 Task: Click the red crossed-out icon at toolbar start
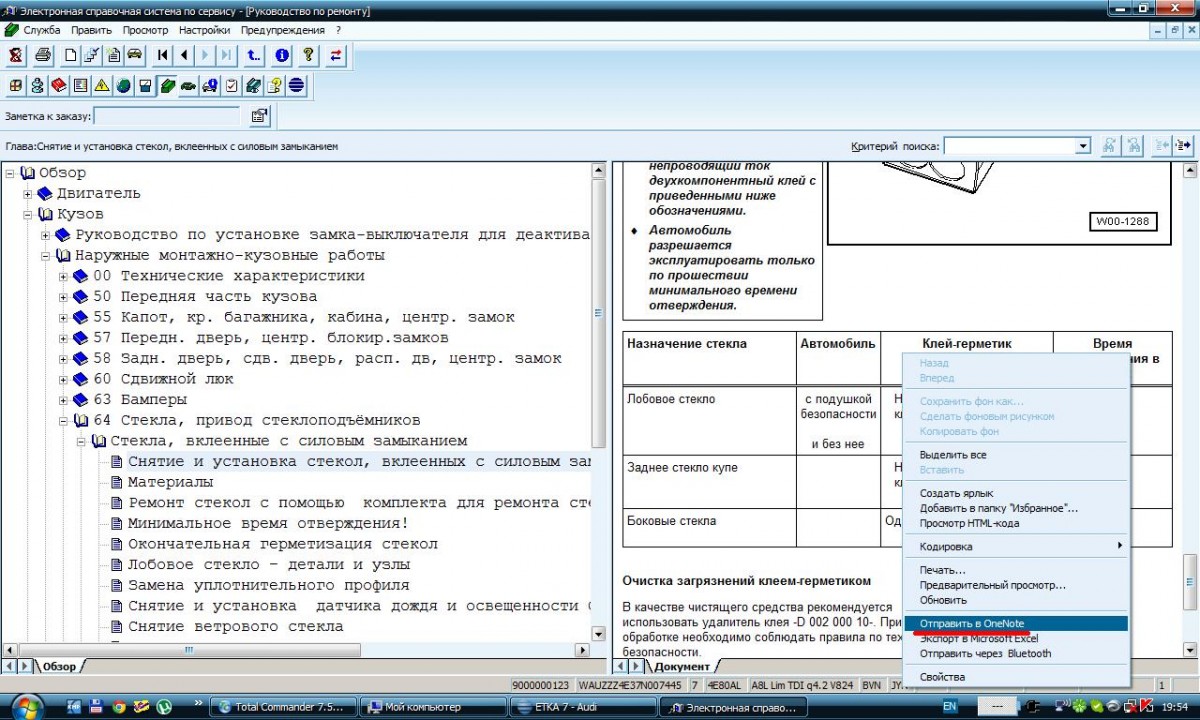click(16, 55)
